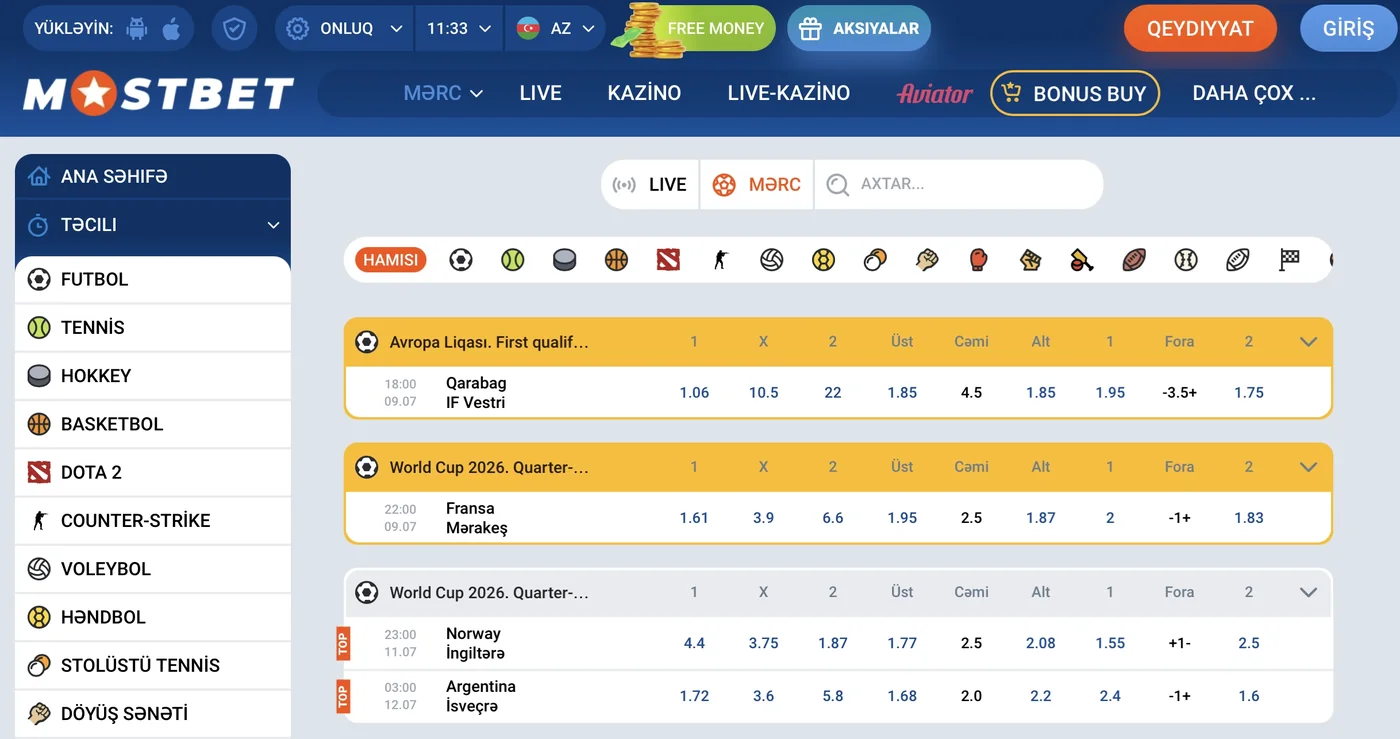Image resolution: width=1400 pixels, height=739 pixels.
Task: Filter by red Dota 2 icon in sports strip
Action: [668, 260]
